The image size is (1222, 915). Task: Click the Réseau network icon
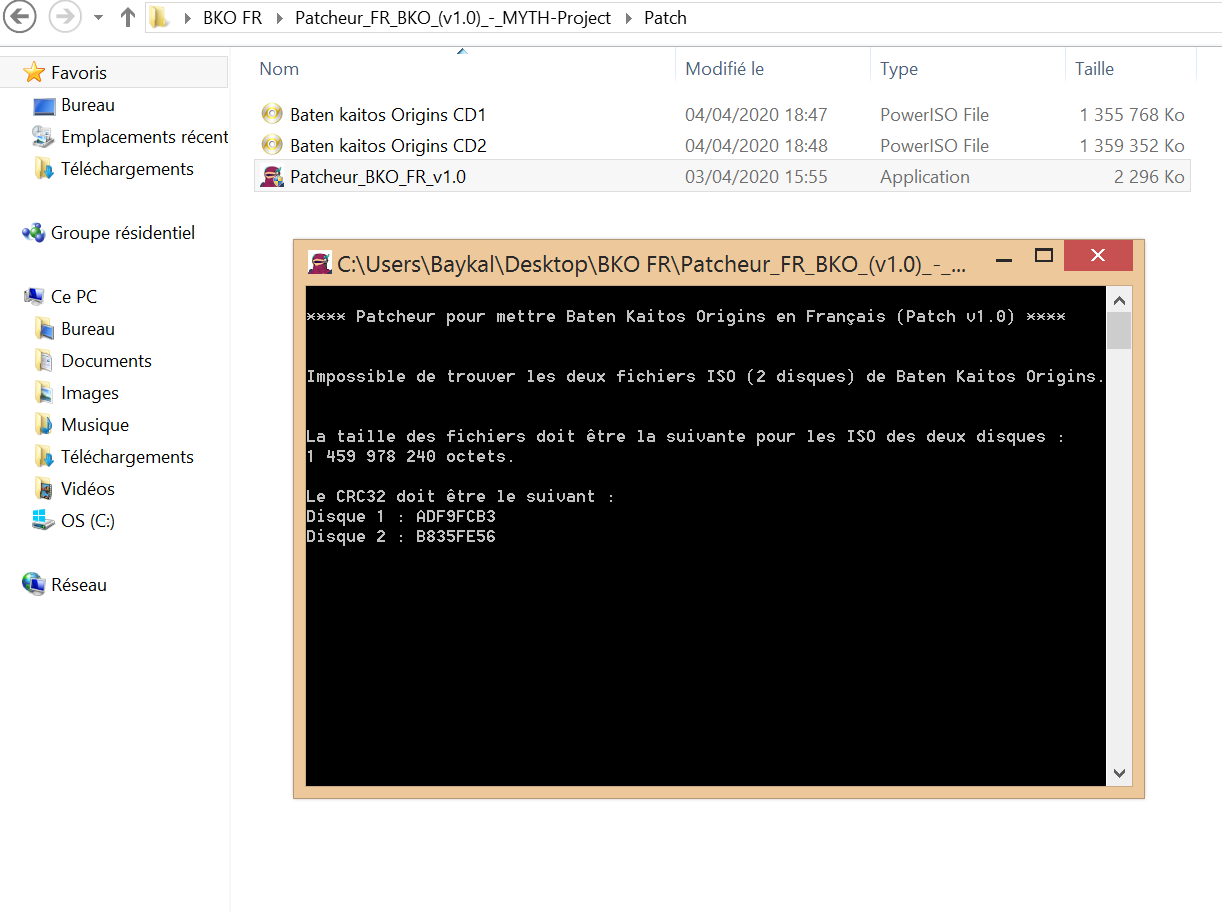[x=34, y=585]
